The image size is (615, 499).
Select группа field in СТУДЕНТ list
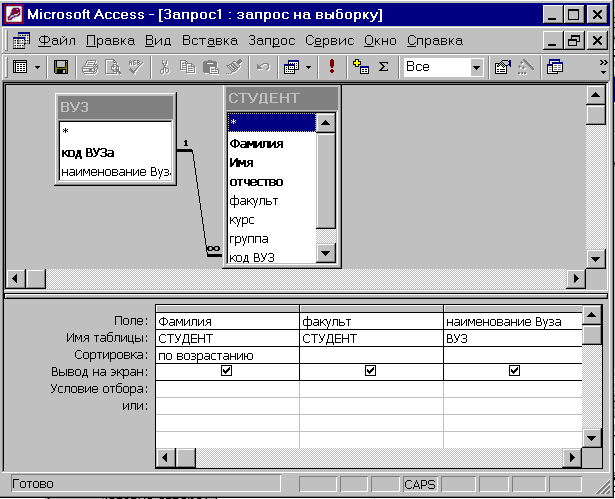coord(271,239)
